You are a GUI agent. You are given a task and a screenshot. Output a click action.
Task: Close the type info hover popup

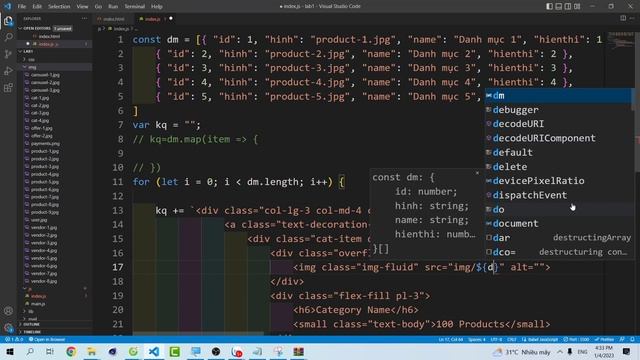(477, 173)
